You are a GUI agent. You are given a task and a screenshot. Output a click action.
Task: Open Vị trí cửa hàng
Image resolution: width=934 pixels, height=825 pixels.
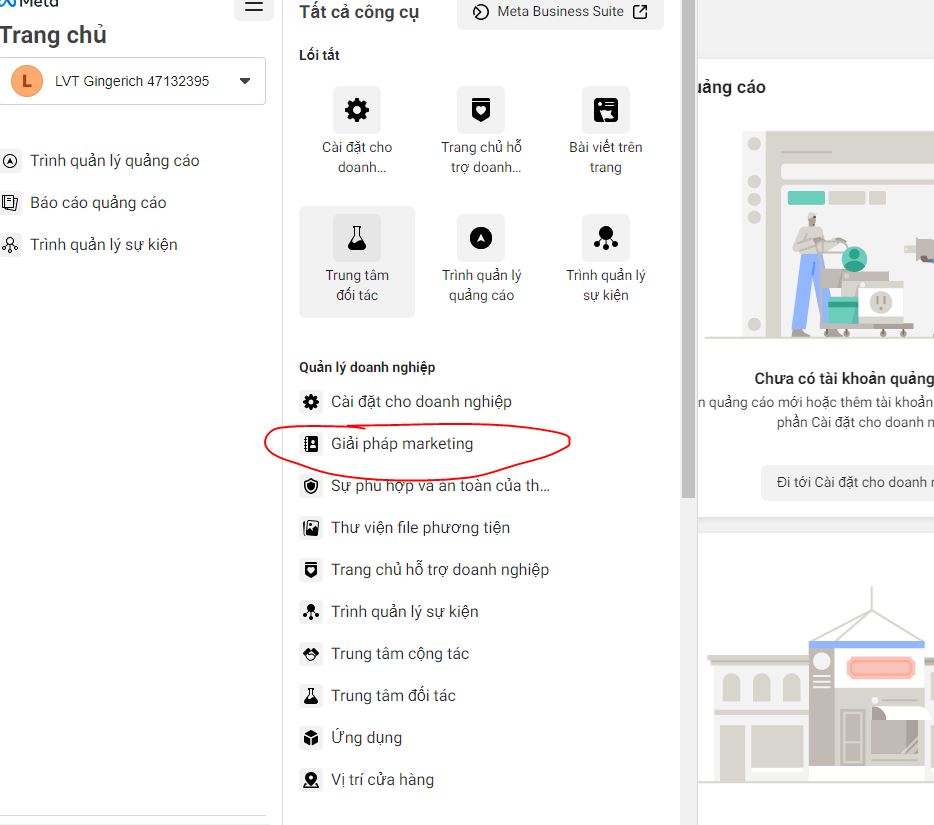click(382, 780)
